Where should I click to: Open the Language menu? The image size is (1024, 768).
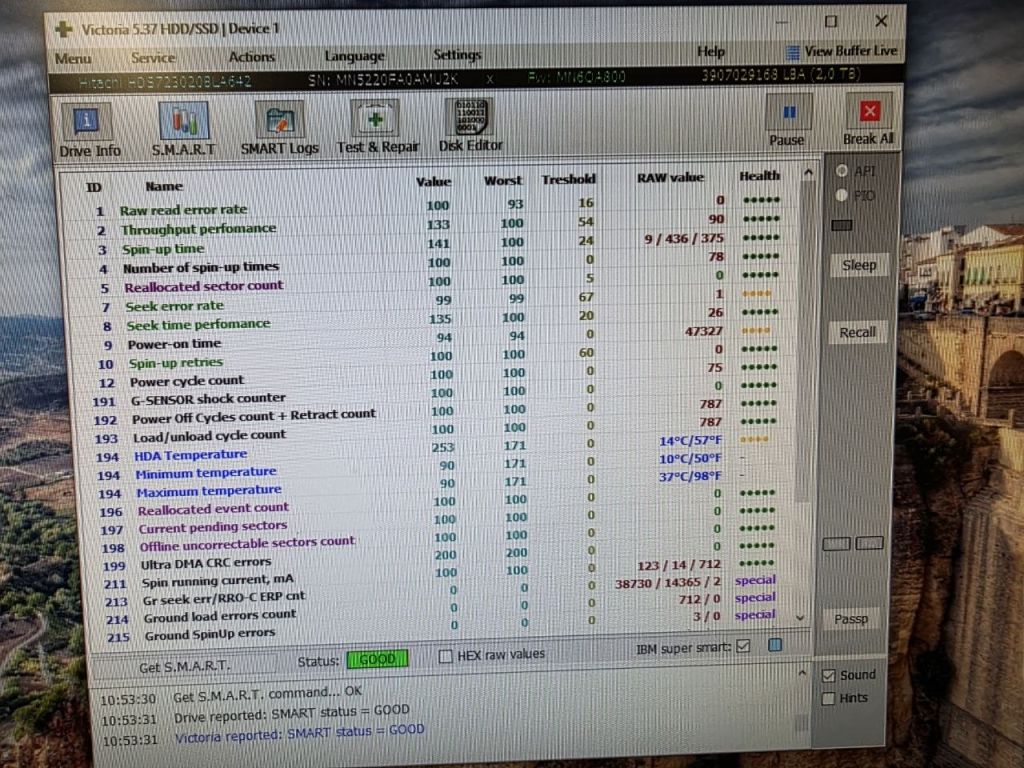pyautogui.click(x=355, y=56)
